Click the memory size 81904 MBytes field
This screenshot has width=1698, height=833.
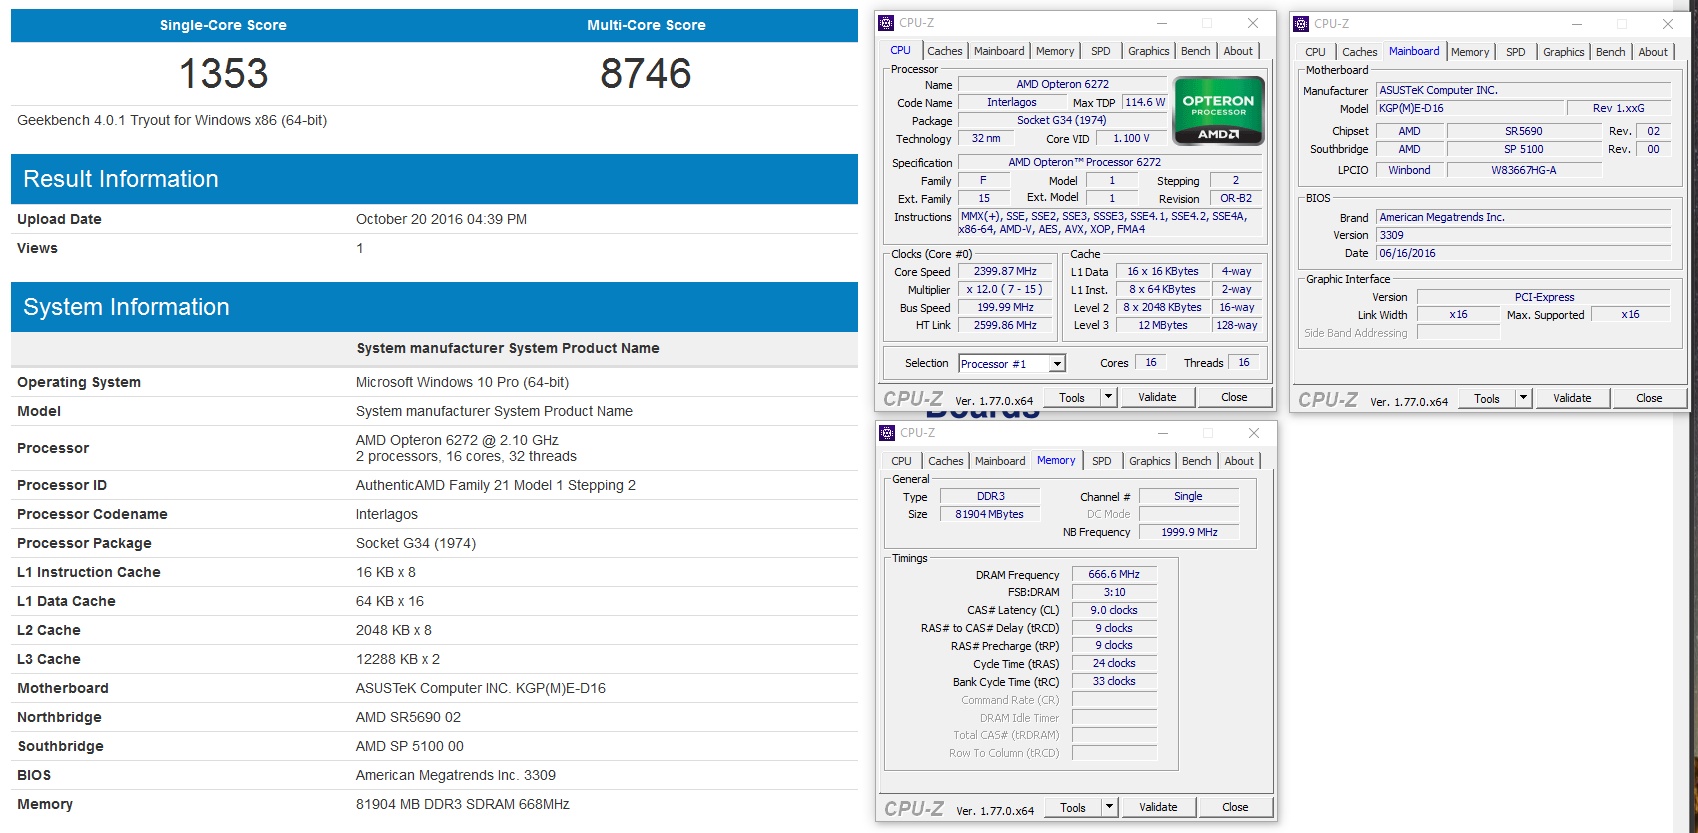click(989, 514)
